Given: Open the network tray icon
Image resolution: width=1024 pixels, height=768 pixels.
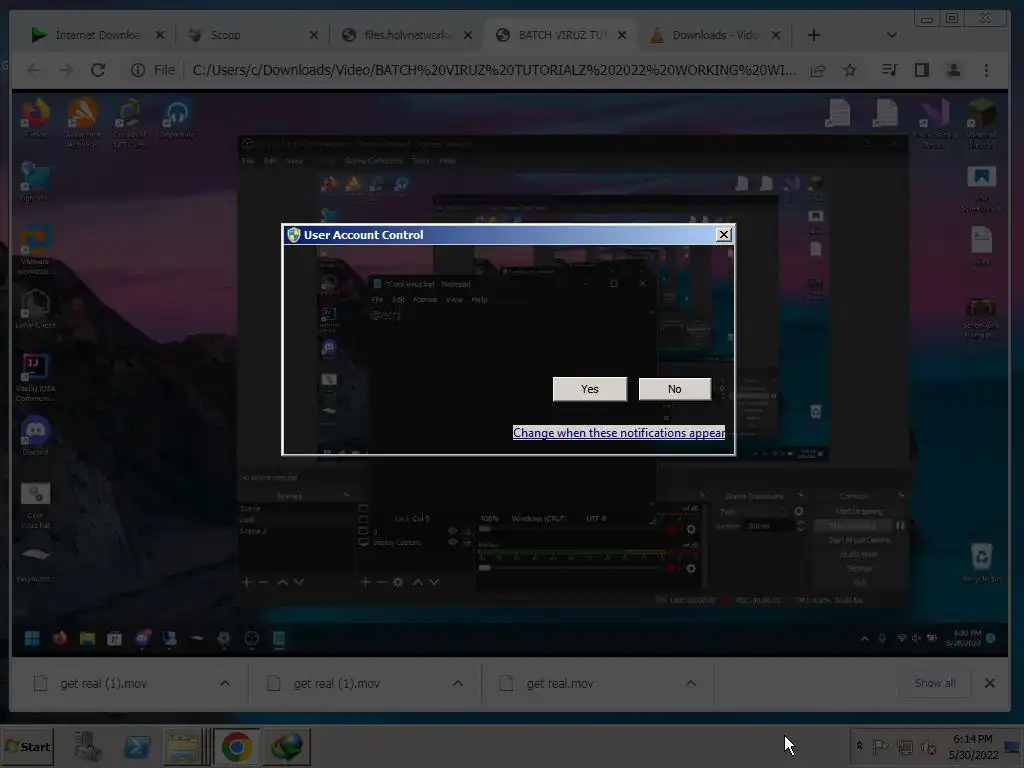Looking at the screenshot, I should click(x=905, y=746).
